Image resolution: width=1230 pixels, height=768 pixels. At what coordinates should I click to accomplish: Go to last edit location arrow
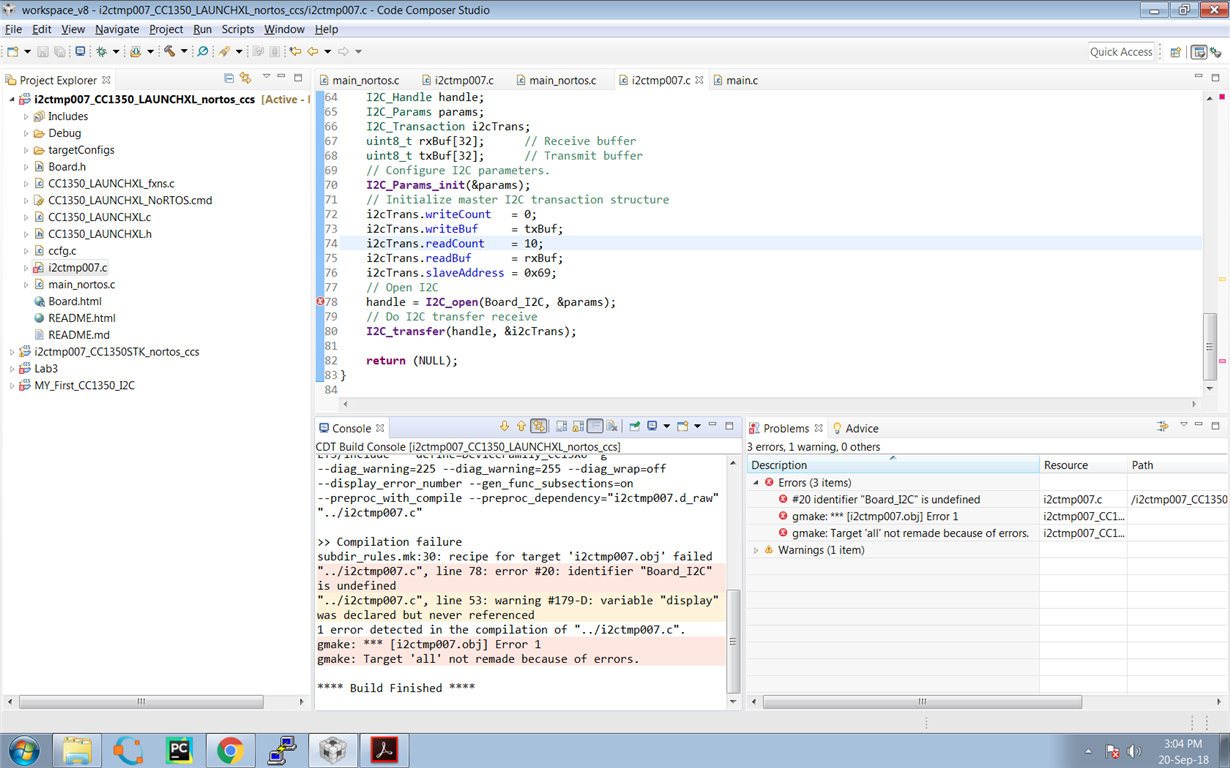[295, 52]
